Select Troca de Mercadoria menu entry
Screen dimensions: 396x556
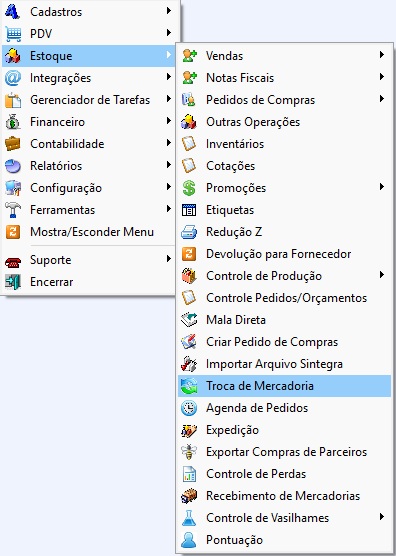point(284,386)
